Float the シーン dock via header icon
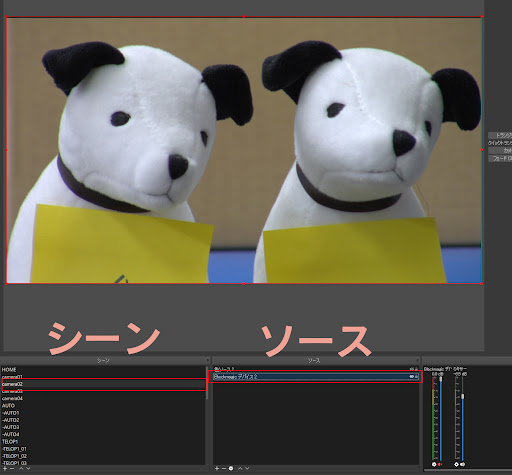The width and height of the screenshot is (512, 475). pos(207,360)
